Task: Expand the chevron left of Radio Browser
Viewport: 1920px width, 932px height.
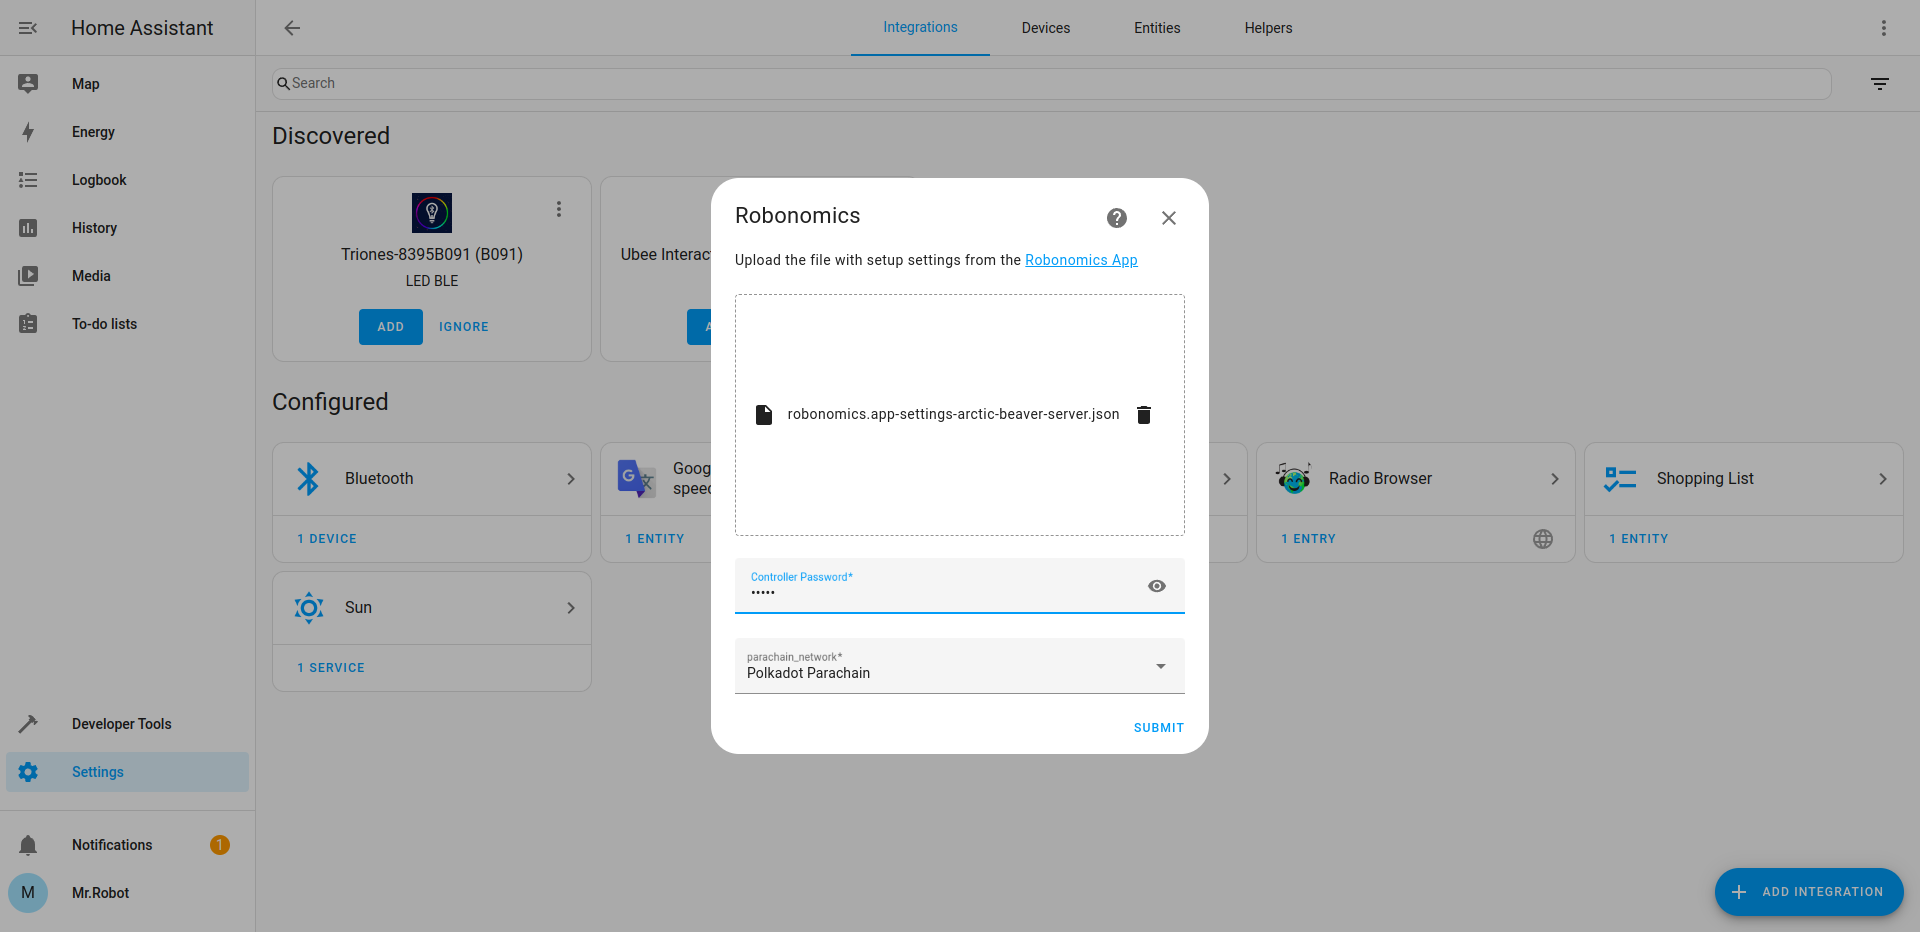Action: (x=1227, y=479)
